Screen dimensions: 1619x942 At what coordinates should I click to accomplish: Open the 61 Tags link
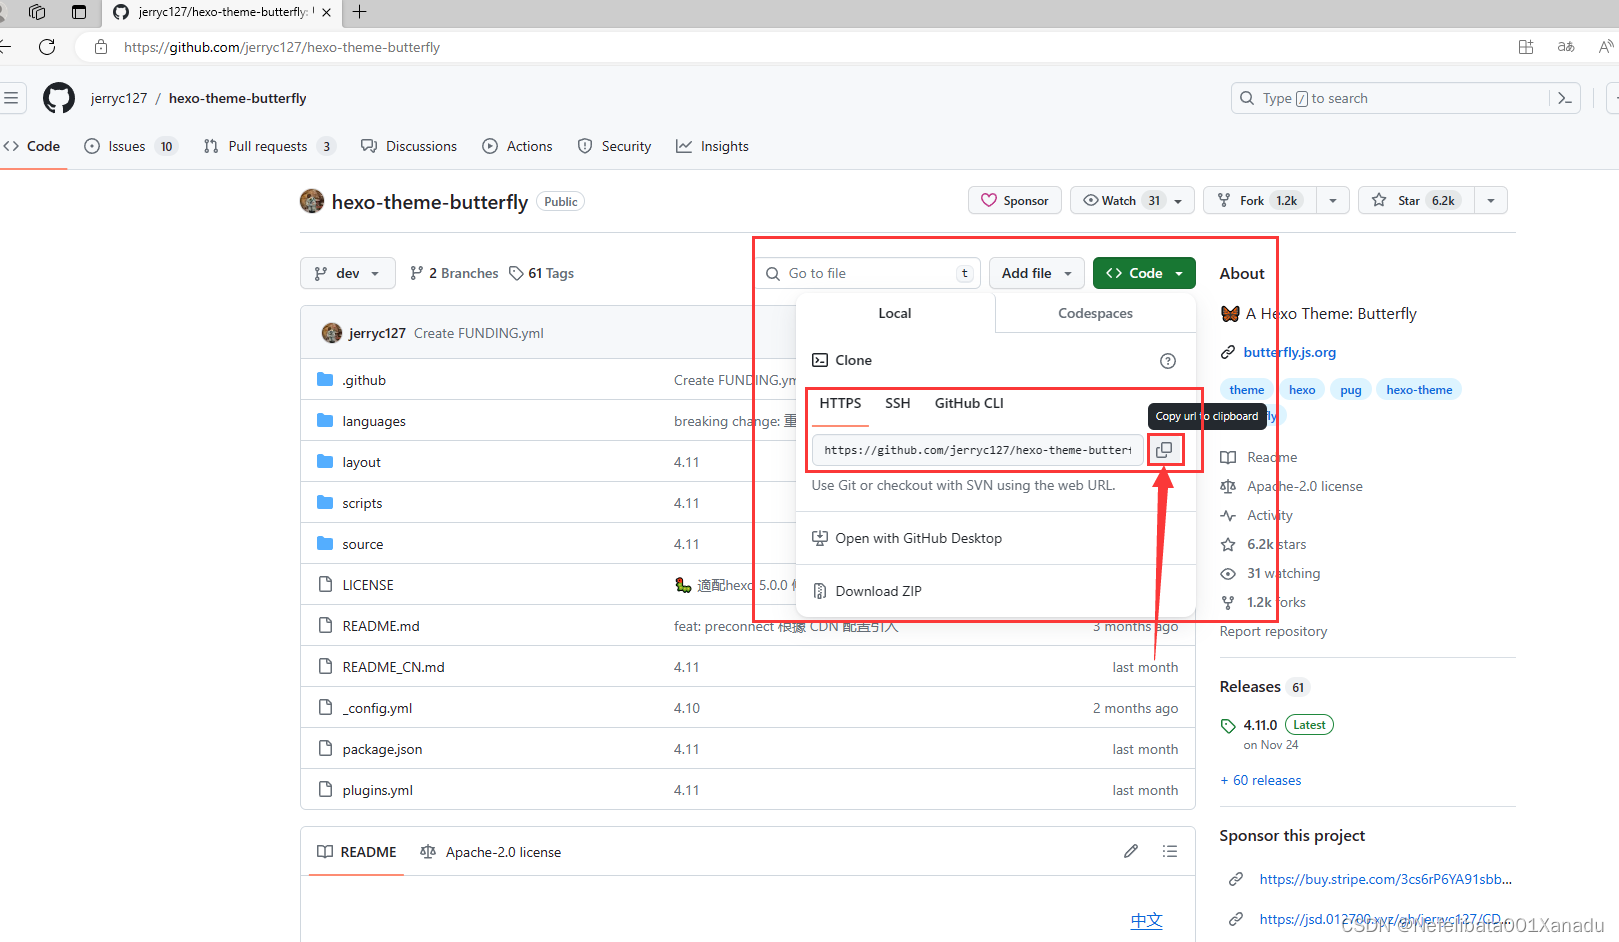pos(541,273)
